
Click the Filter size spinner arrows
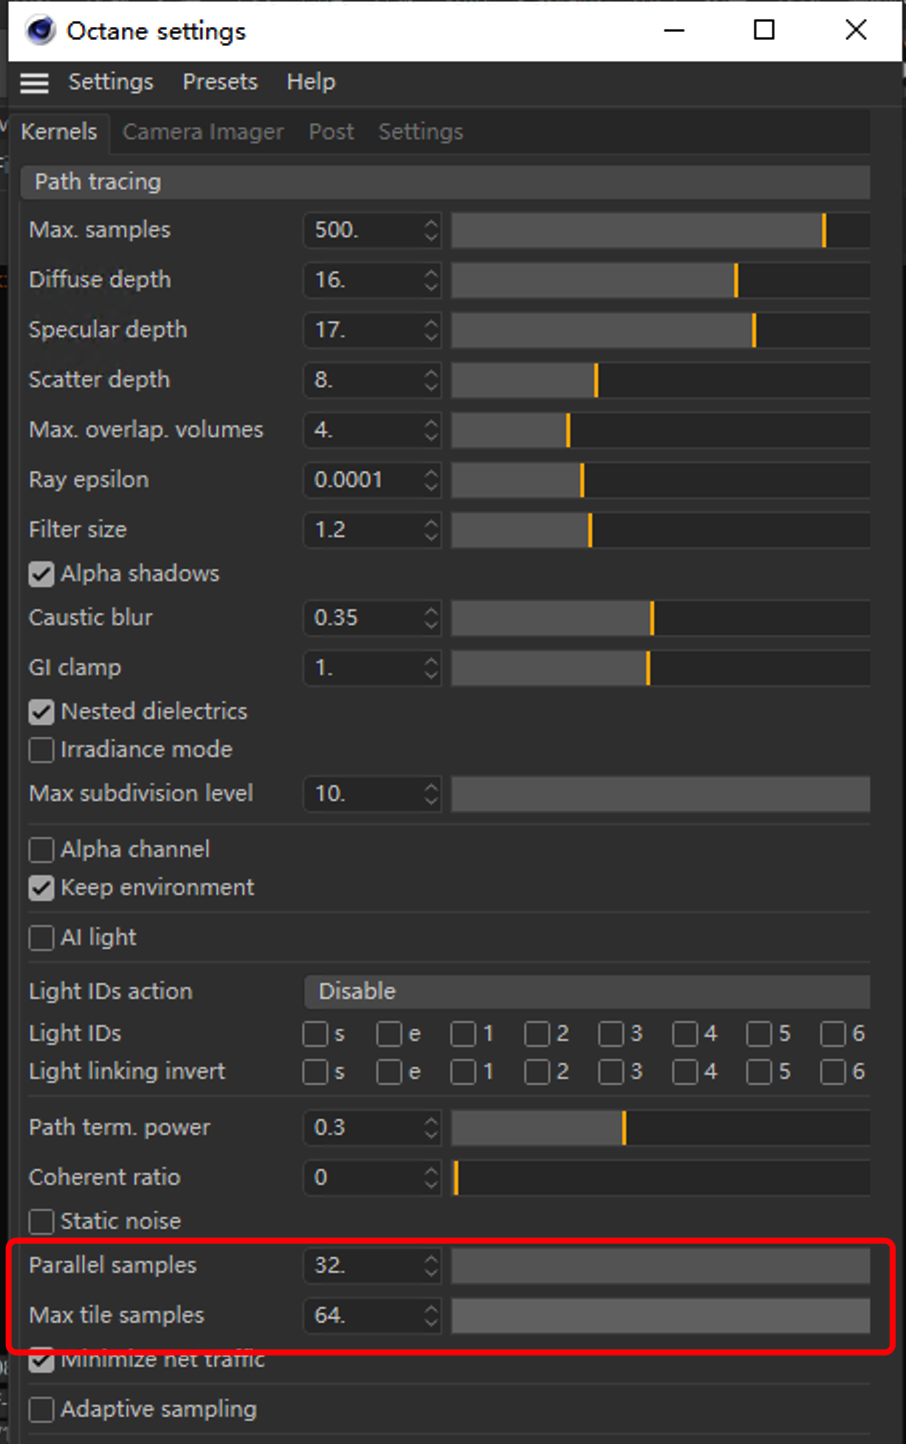coord(431,530)
